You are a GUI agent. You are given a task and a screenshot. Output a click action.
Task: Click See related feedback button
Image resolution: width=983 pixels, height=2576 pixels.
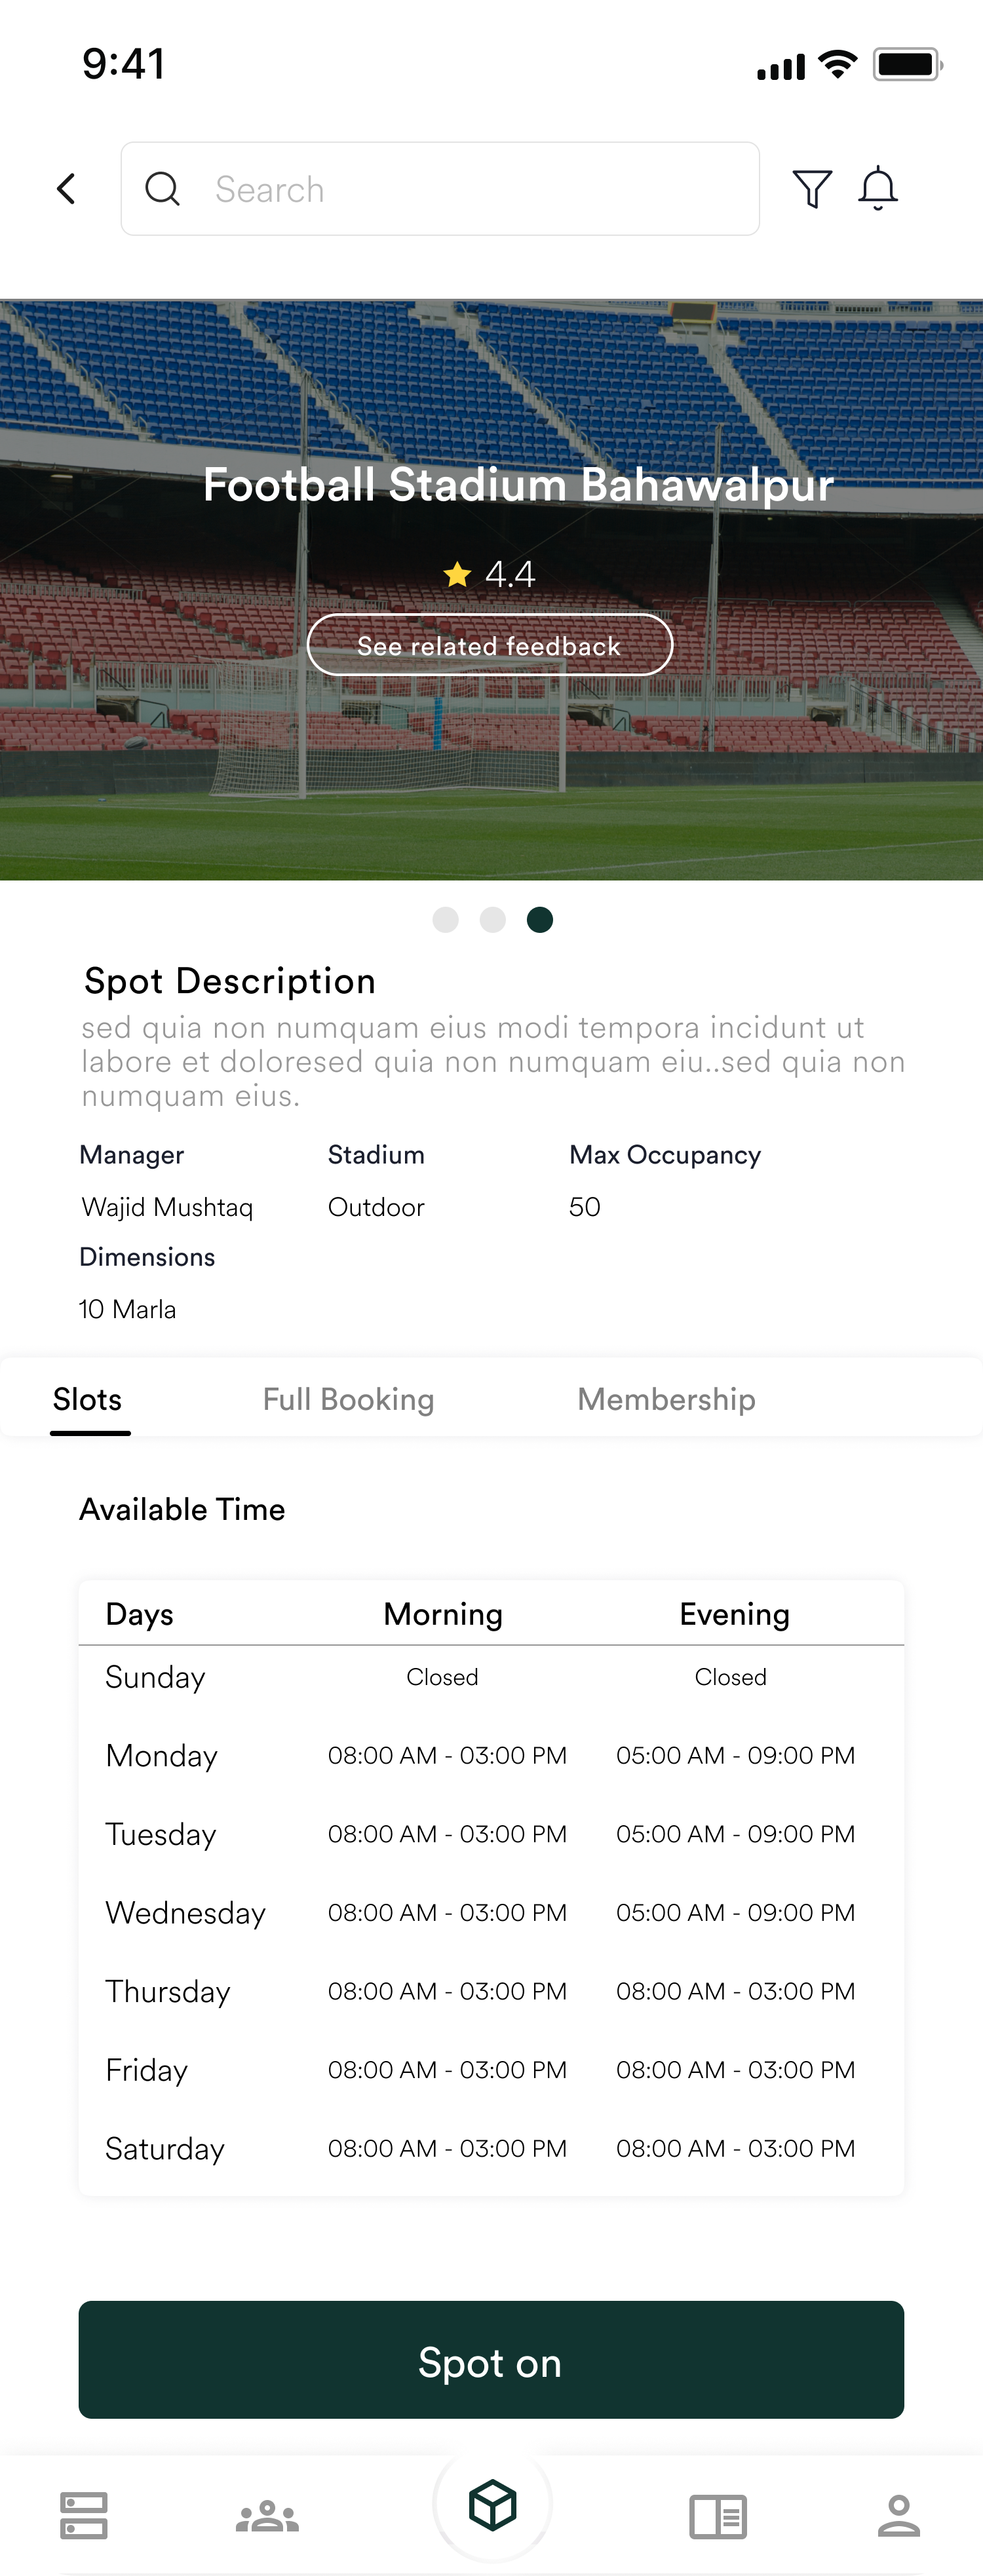(x=490, y=645)
